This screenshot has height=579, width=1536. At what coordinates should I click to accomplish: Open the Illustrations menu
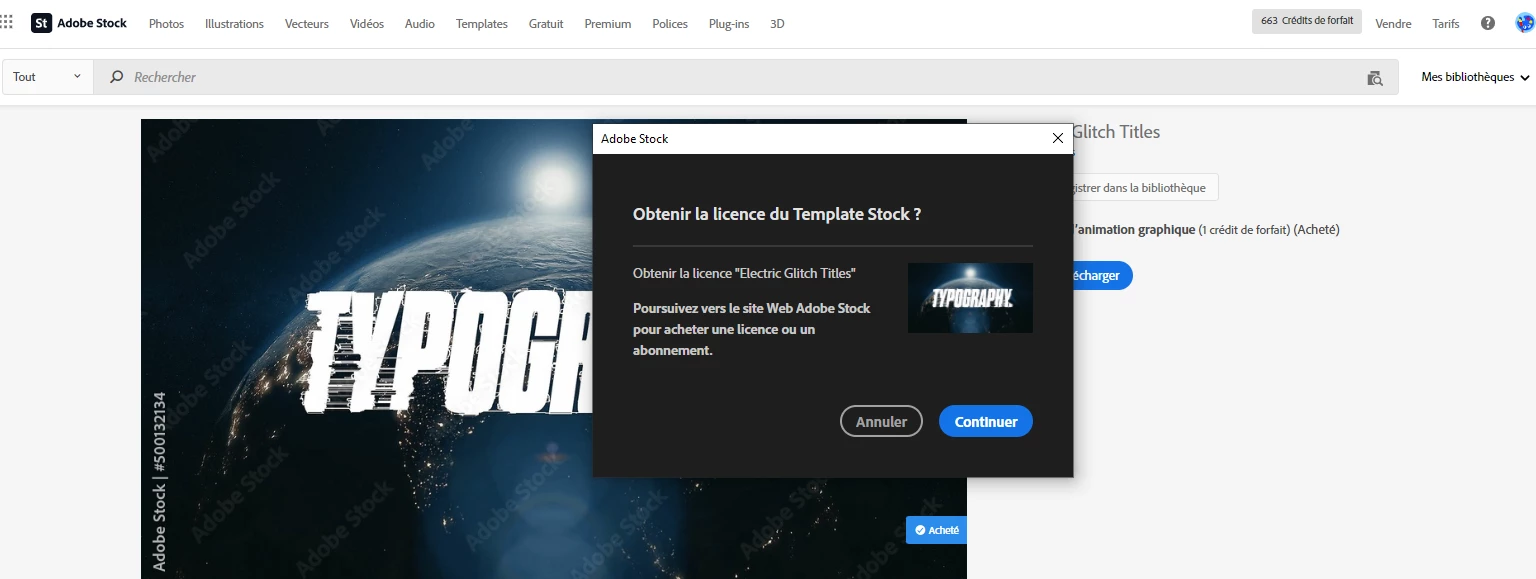[x=234, y=24]
